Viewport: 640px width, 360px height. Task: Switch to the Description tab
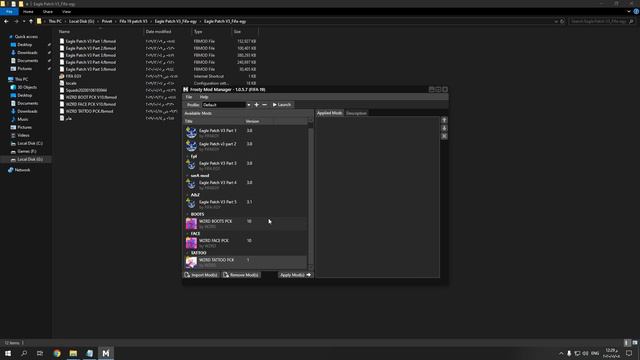point(356,113)
